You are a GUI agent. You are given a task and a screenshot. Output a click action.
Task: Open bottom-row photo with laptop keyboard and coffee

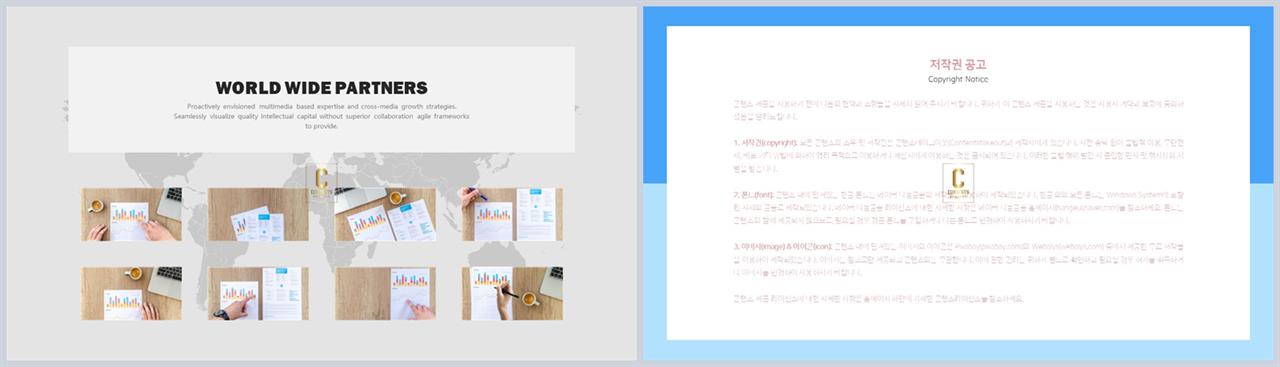[x=132, y=293]
